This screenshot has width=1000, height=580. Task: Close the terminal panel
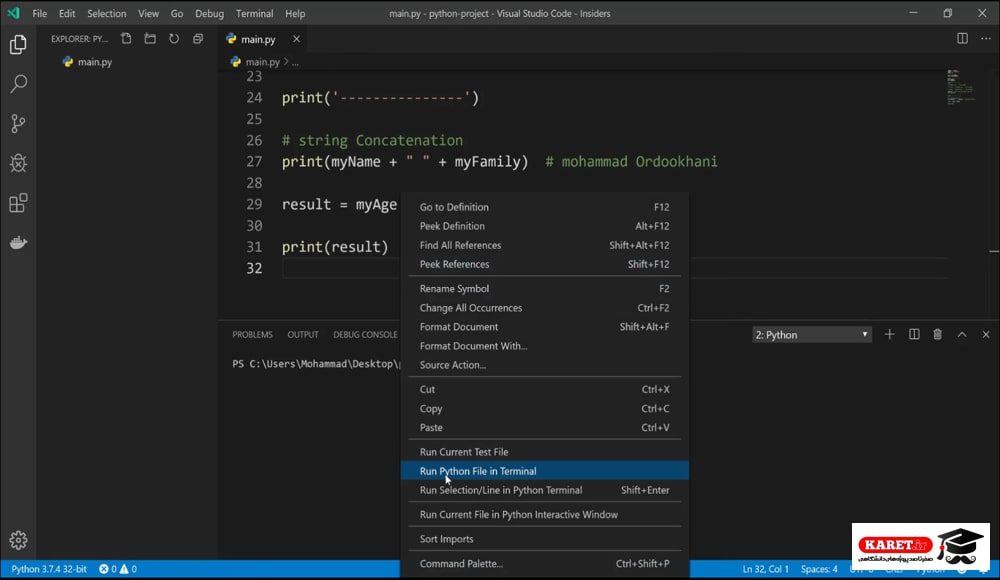click(x=986, y=334)
